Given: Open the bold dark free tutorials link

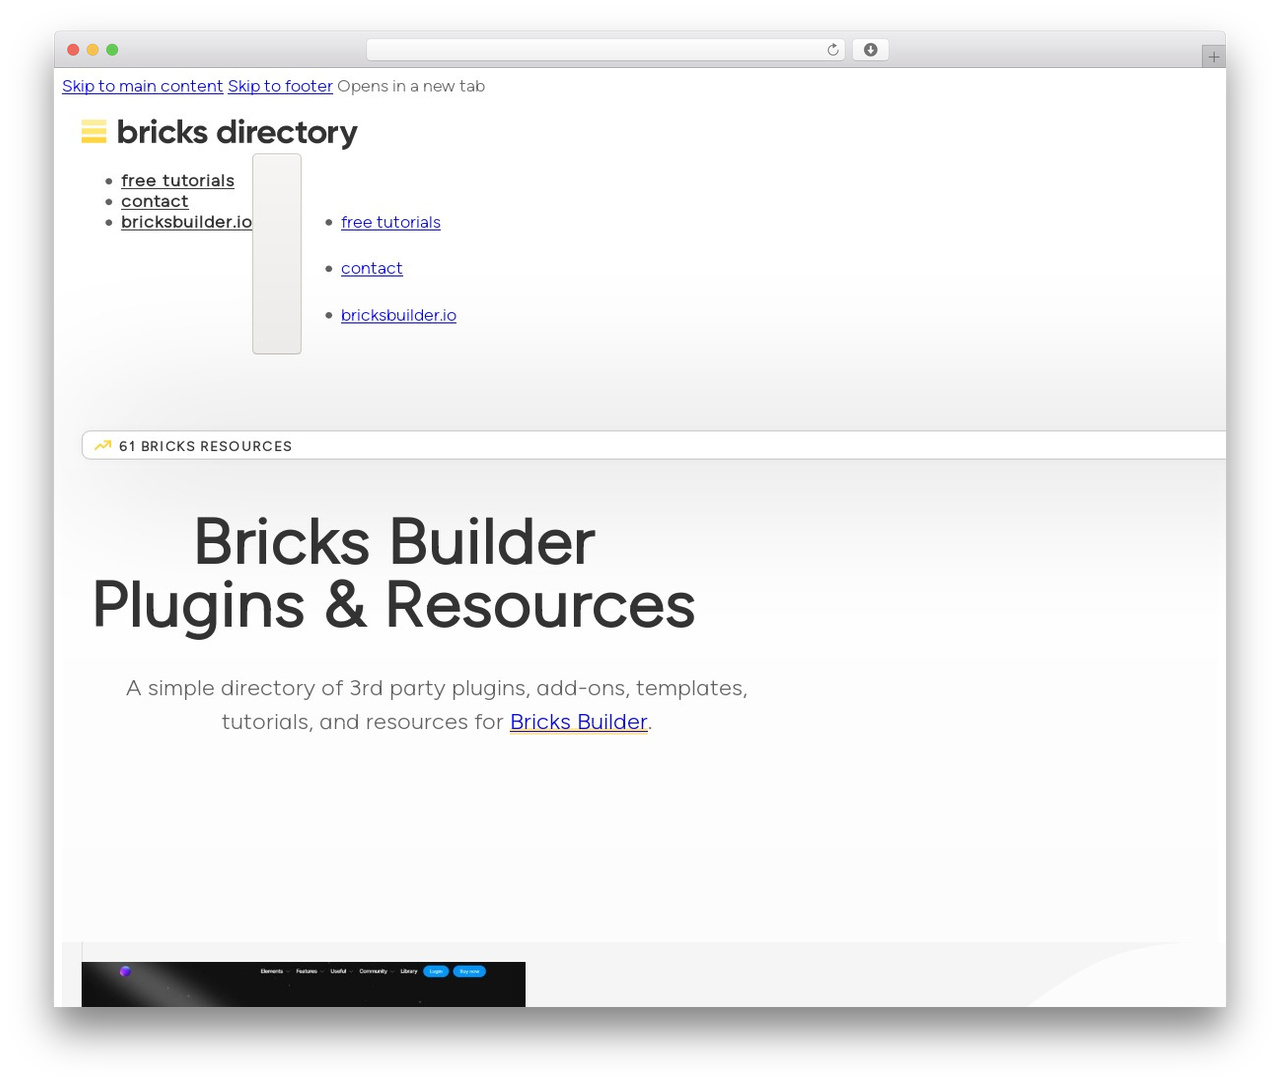Looking at the screenshot, I should tap(178, 181).
